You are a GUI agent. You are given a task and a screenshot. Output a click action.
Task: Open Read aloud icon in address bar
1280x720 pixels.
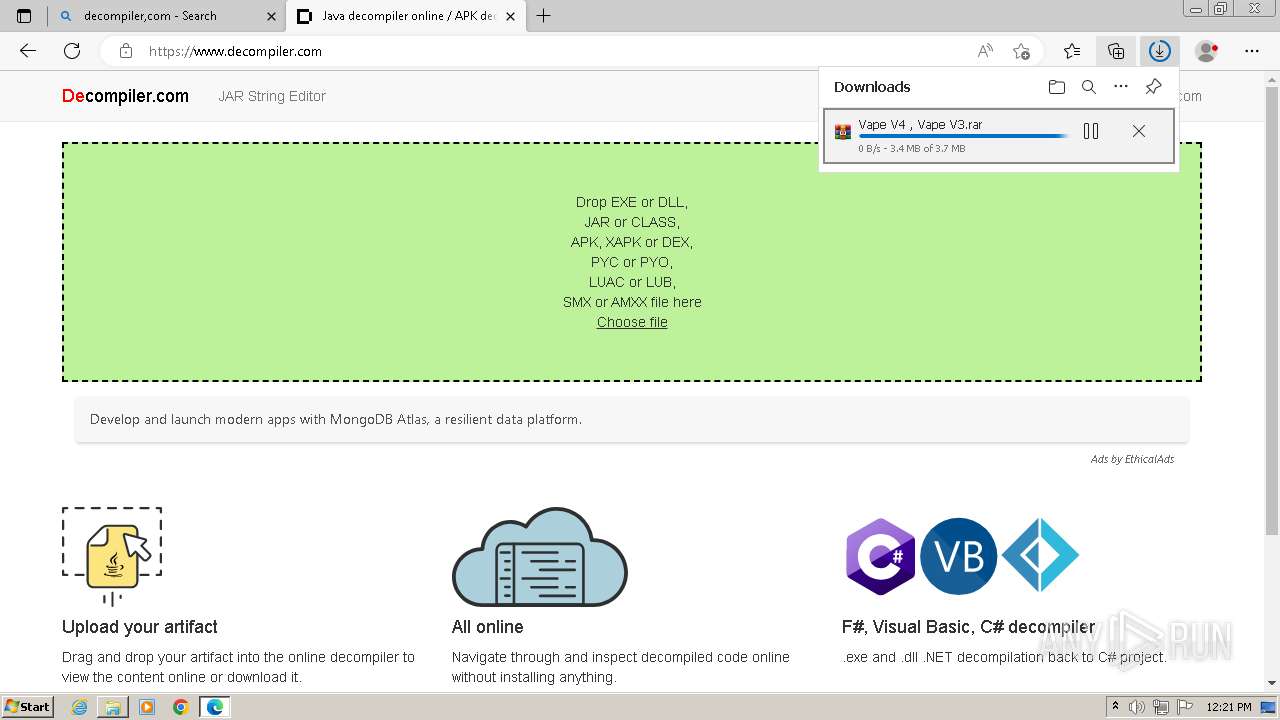click(x=985, y=51)
